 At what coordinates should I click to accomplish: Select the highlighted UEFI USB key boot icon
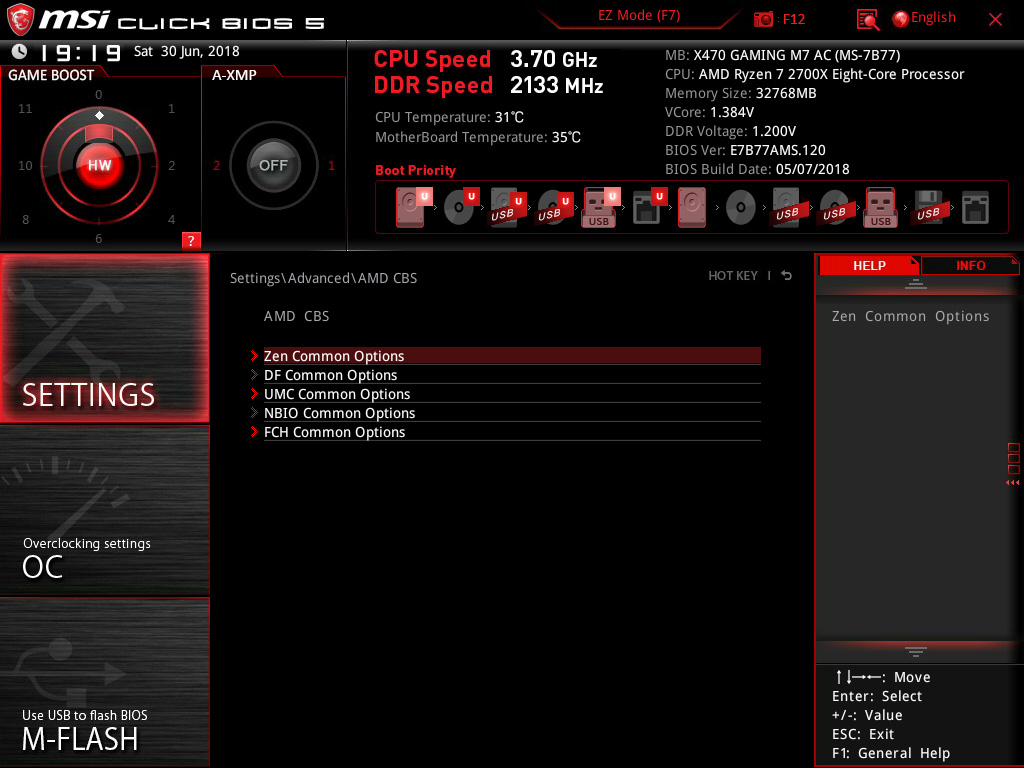coord(601,207)
